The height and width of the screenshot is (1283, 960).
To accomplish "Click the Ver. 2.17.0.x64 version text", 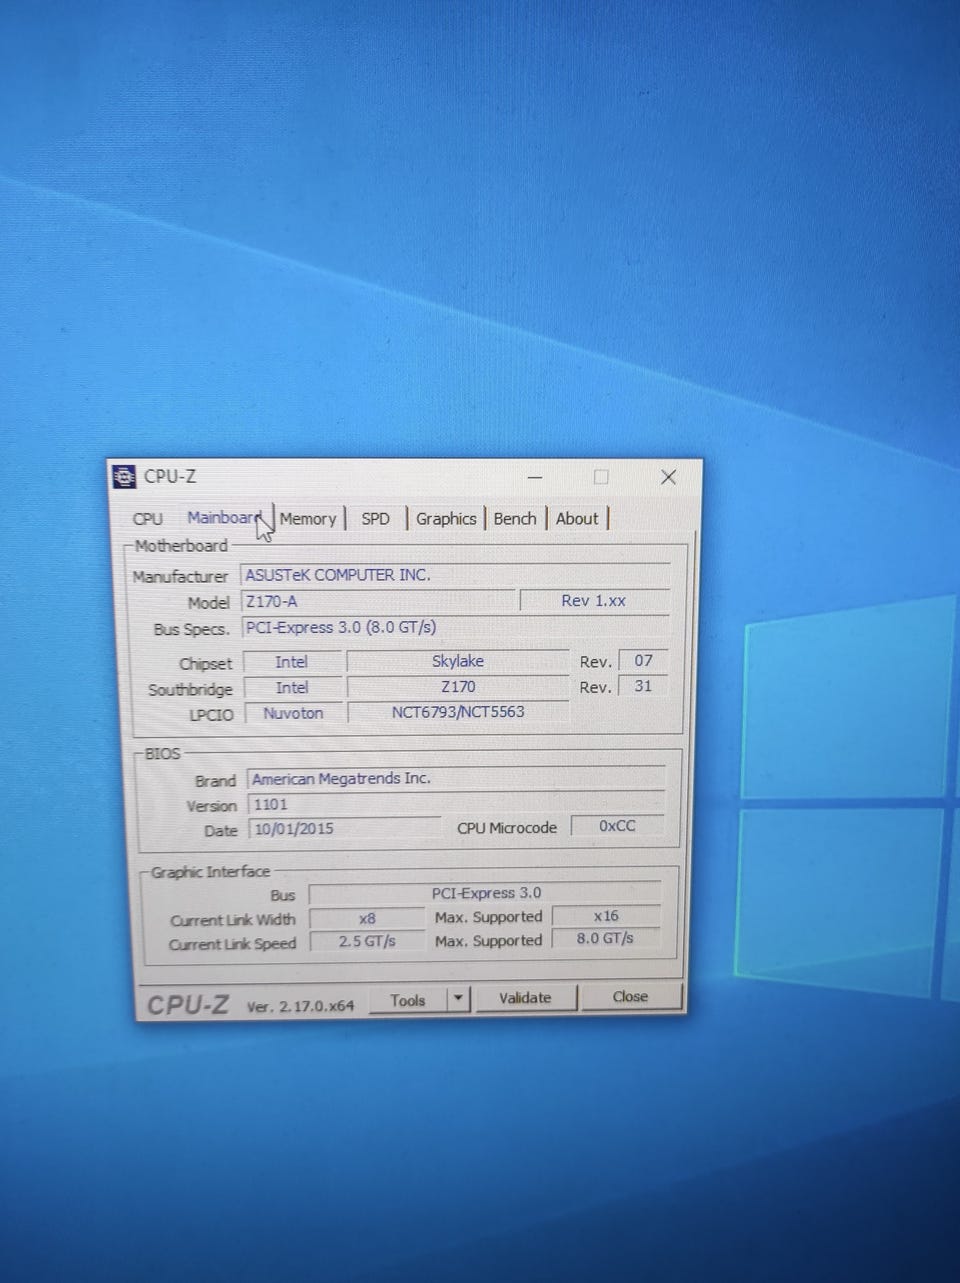I will [300, 1006].
